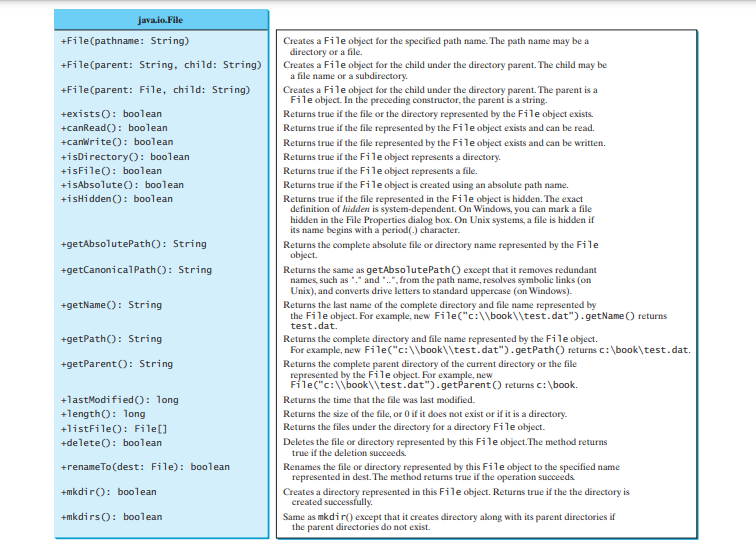The width and height of the screenshot is (756, 547).
Task: Select +File(parent: String, child: String) constructor
Action: (161, 65)
